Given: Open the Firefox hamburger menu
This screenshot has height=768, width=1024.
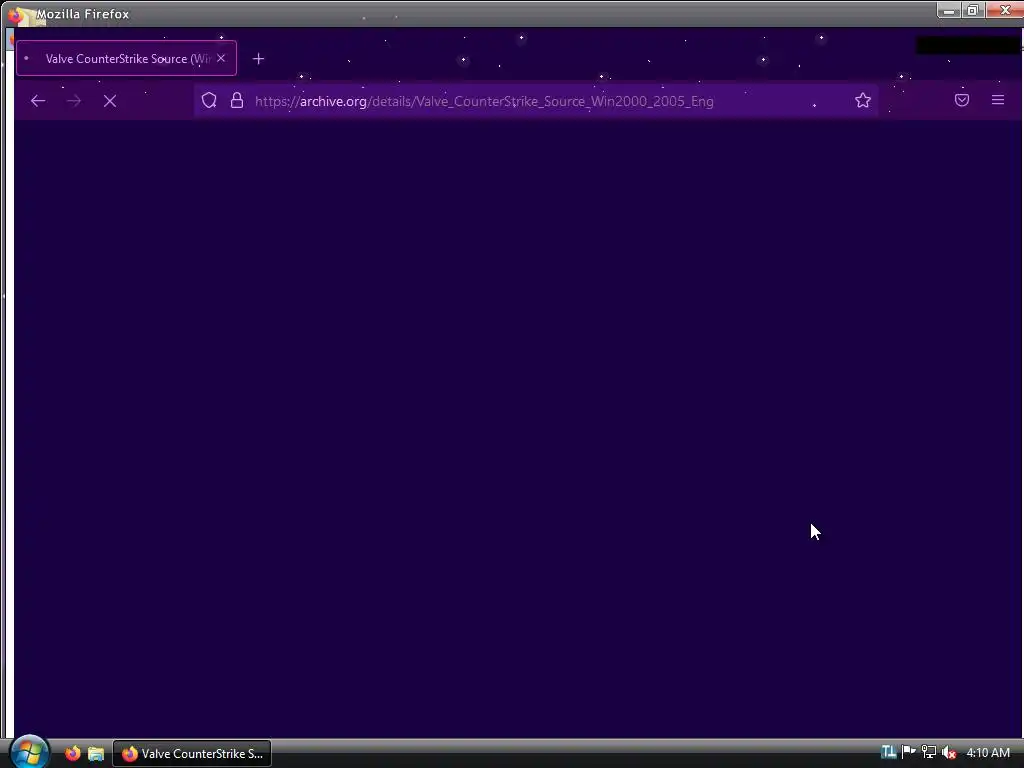Looking at the screenshot, I should (998, 100).
